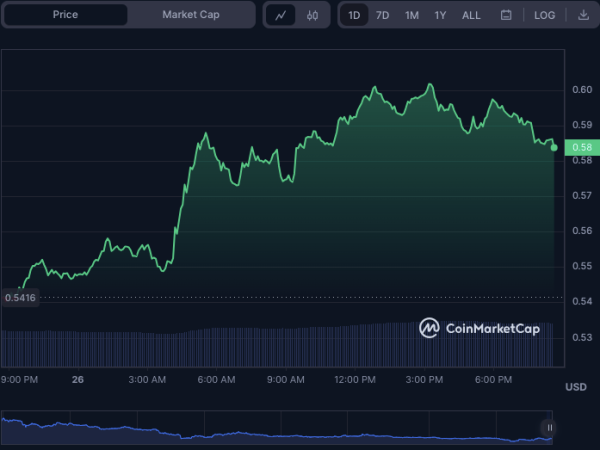This screenshot has width=600, height=450.
Task: Click the CoinMarketCap logo watermark
Action: [x=478, y=328]
